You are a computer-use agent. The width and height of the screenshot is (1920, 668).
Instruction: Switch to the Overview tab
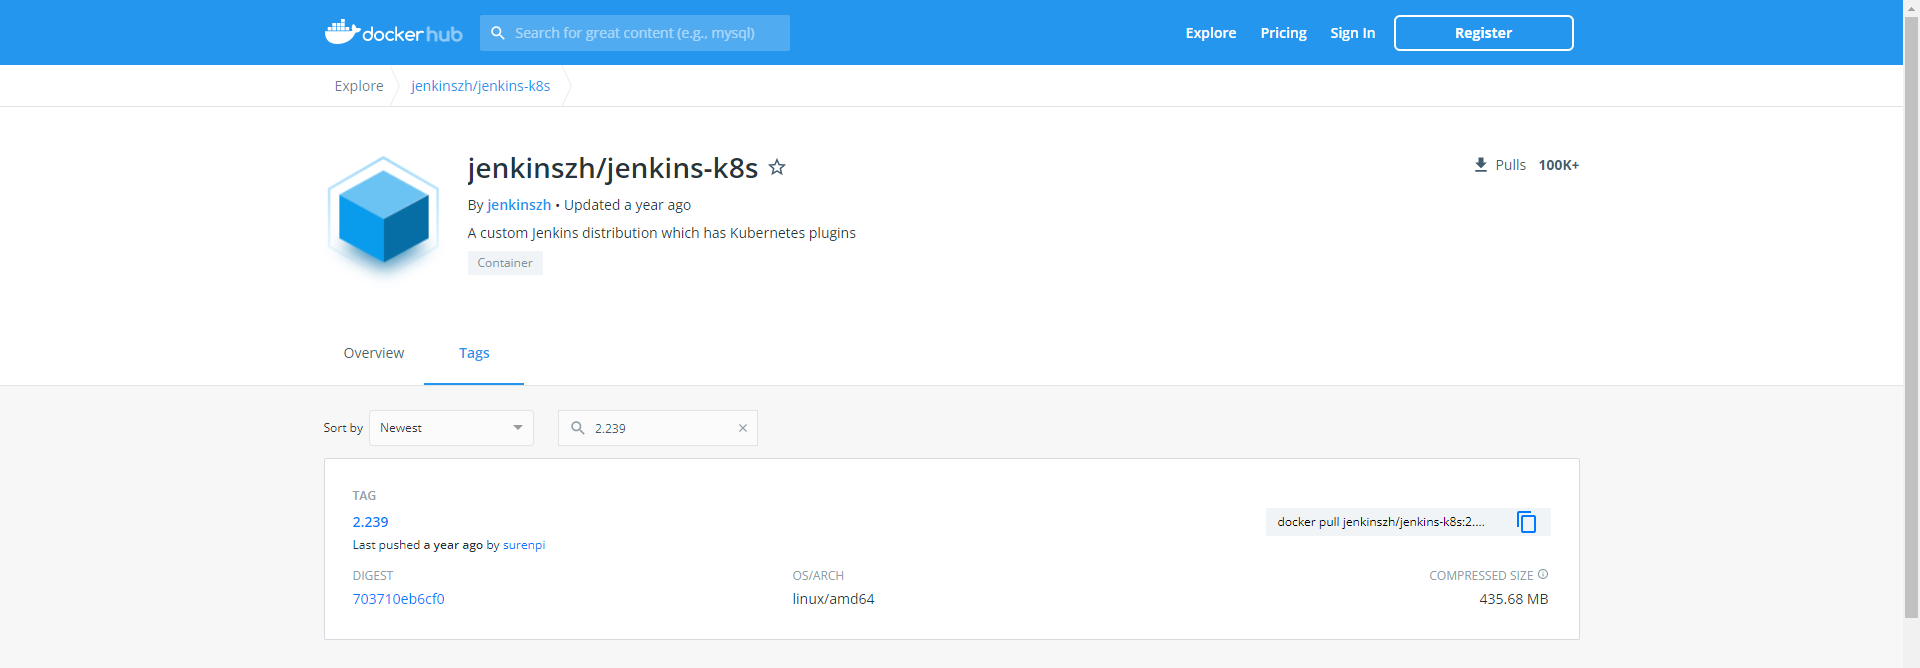tap(374, 353)
